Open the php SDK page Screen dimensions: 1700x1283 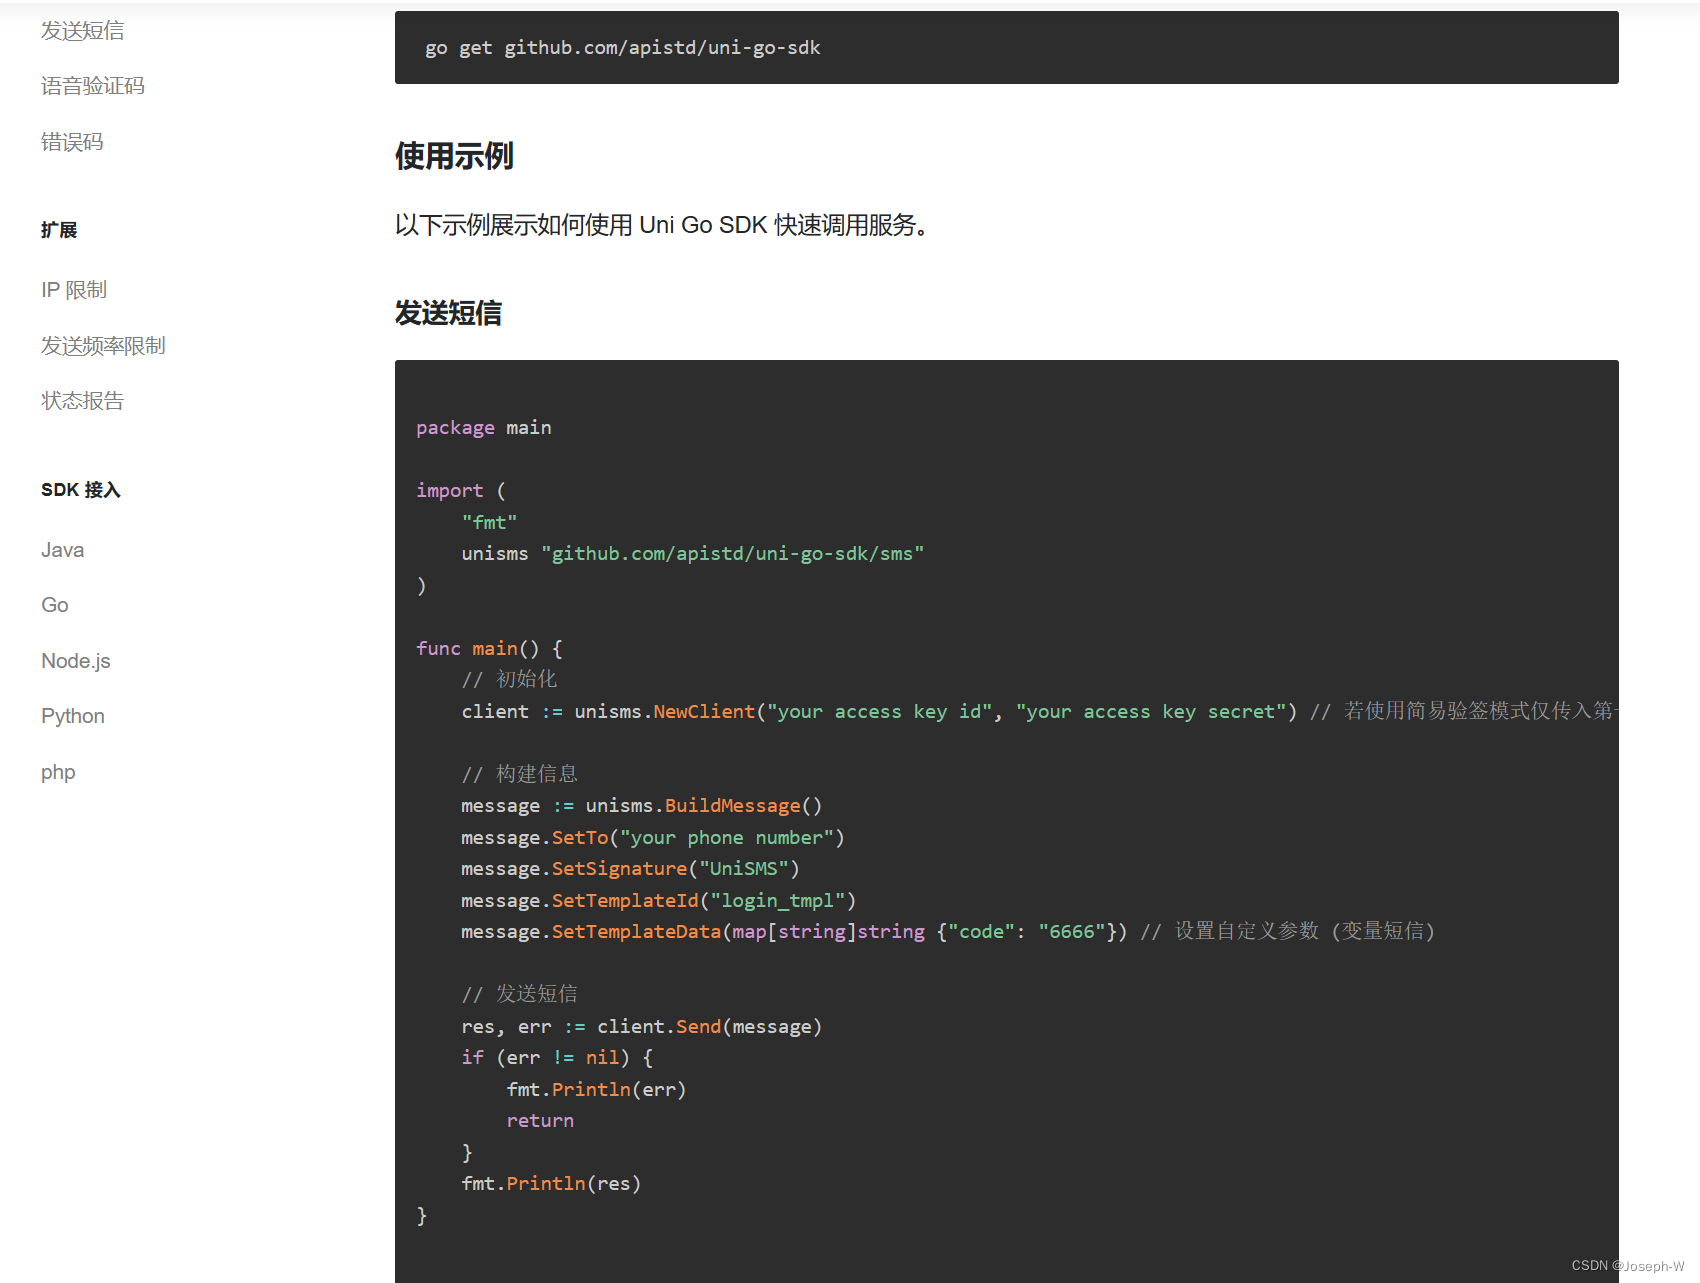[58, 772]
